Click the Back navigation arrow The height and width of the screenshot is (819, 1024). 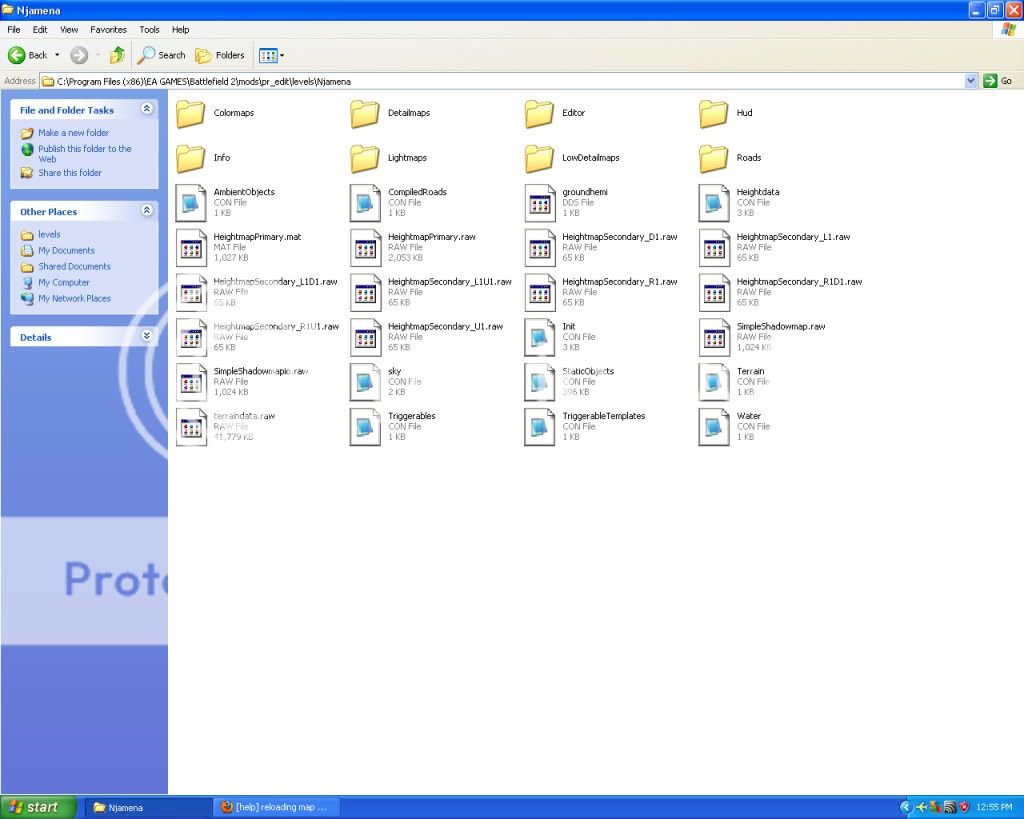coord(17,55)
